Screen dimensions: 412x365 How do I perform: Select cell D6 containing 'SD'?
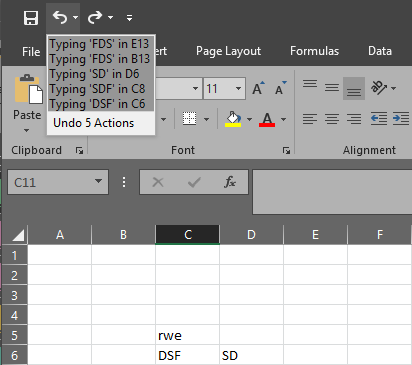[x=251, y=355]
